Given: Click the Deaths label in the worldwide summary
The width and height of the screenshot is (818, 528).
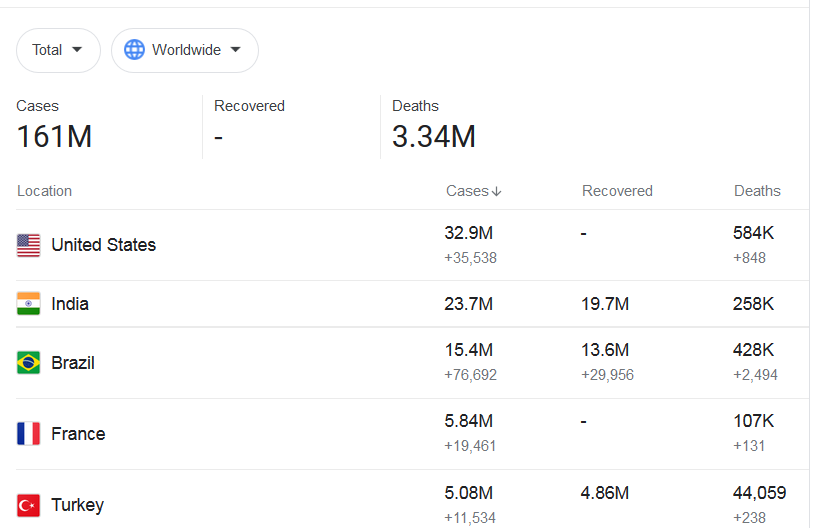Looking at the screenshot, I should pyautogui.click(x=415, y=106).
